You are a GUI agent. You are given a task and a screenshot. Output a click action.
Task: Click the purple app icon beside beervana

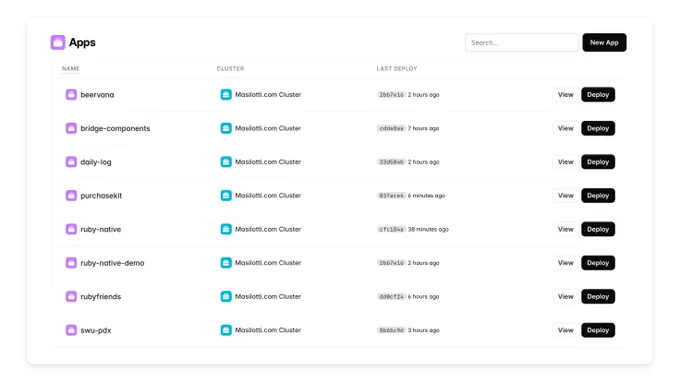point(71,95)
